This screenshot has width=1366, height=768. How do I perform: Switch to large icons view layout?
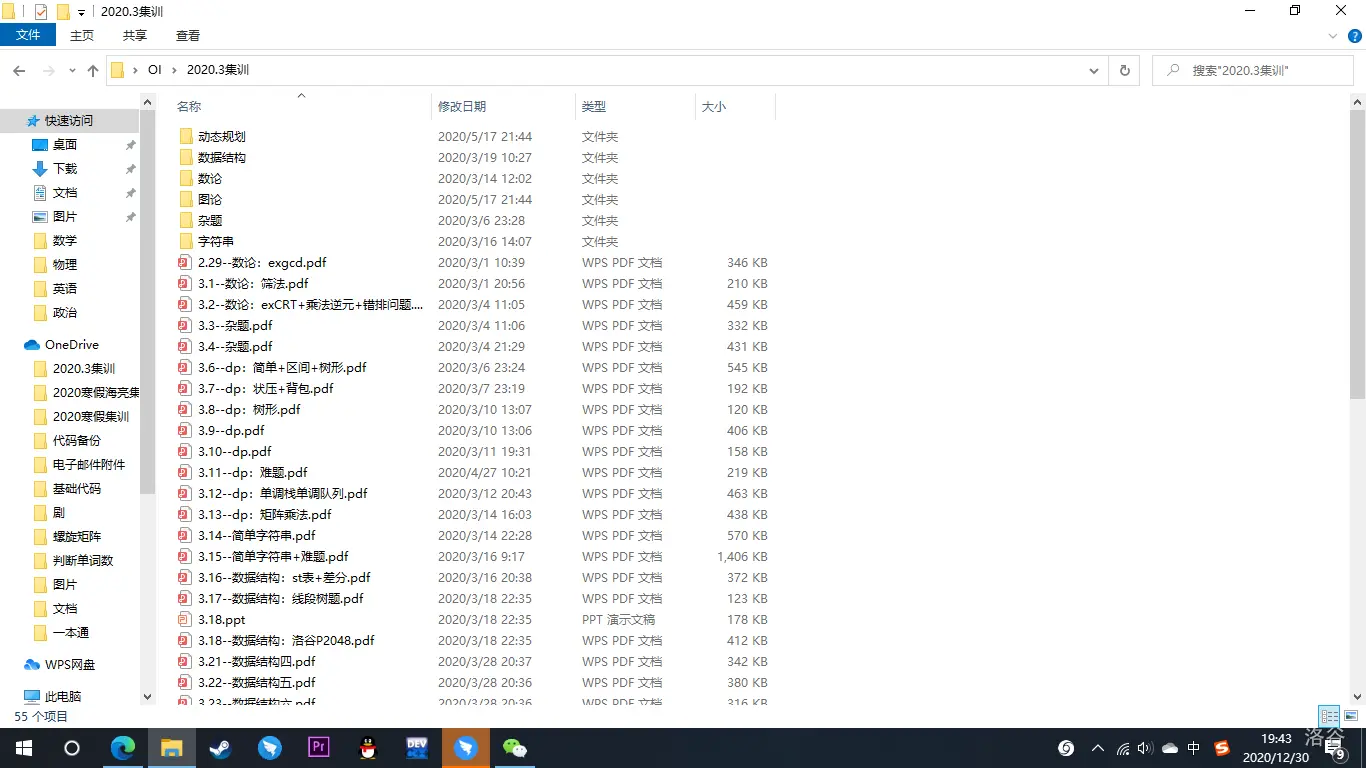pyautogui.click(x=1351, y=716)
